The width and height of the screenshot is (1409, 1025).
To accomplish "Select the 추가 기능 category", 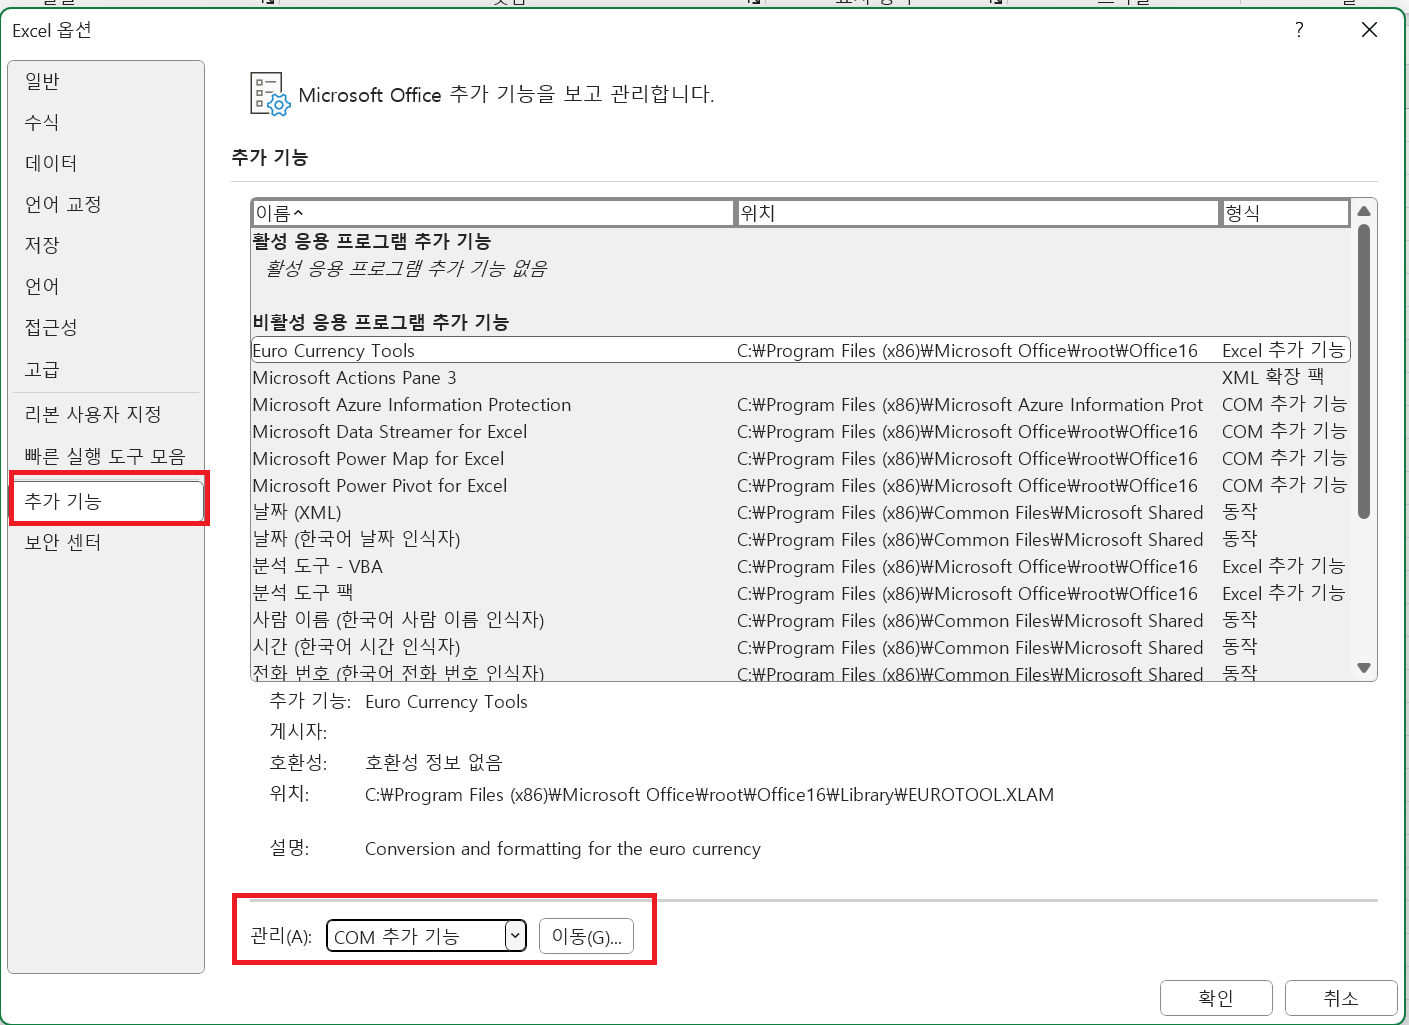I will point(107,501).
